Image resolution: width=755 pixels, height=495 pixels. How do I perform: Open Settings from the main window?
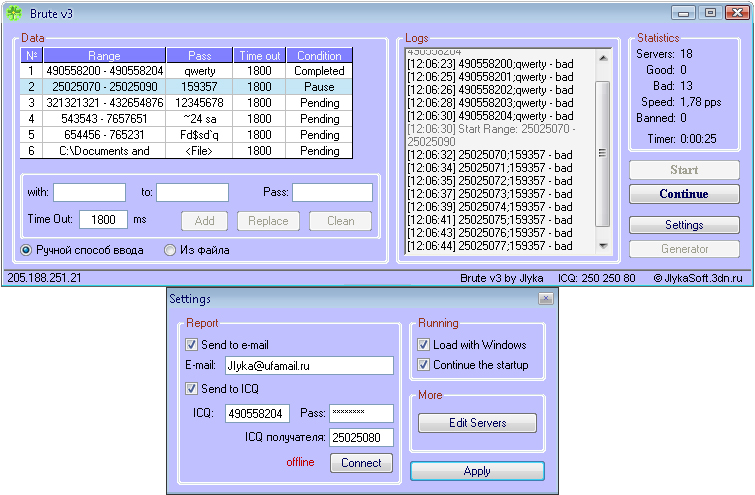684,225
